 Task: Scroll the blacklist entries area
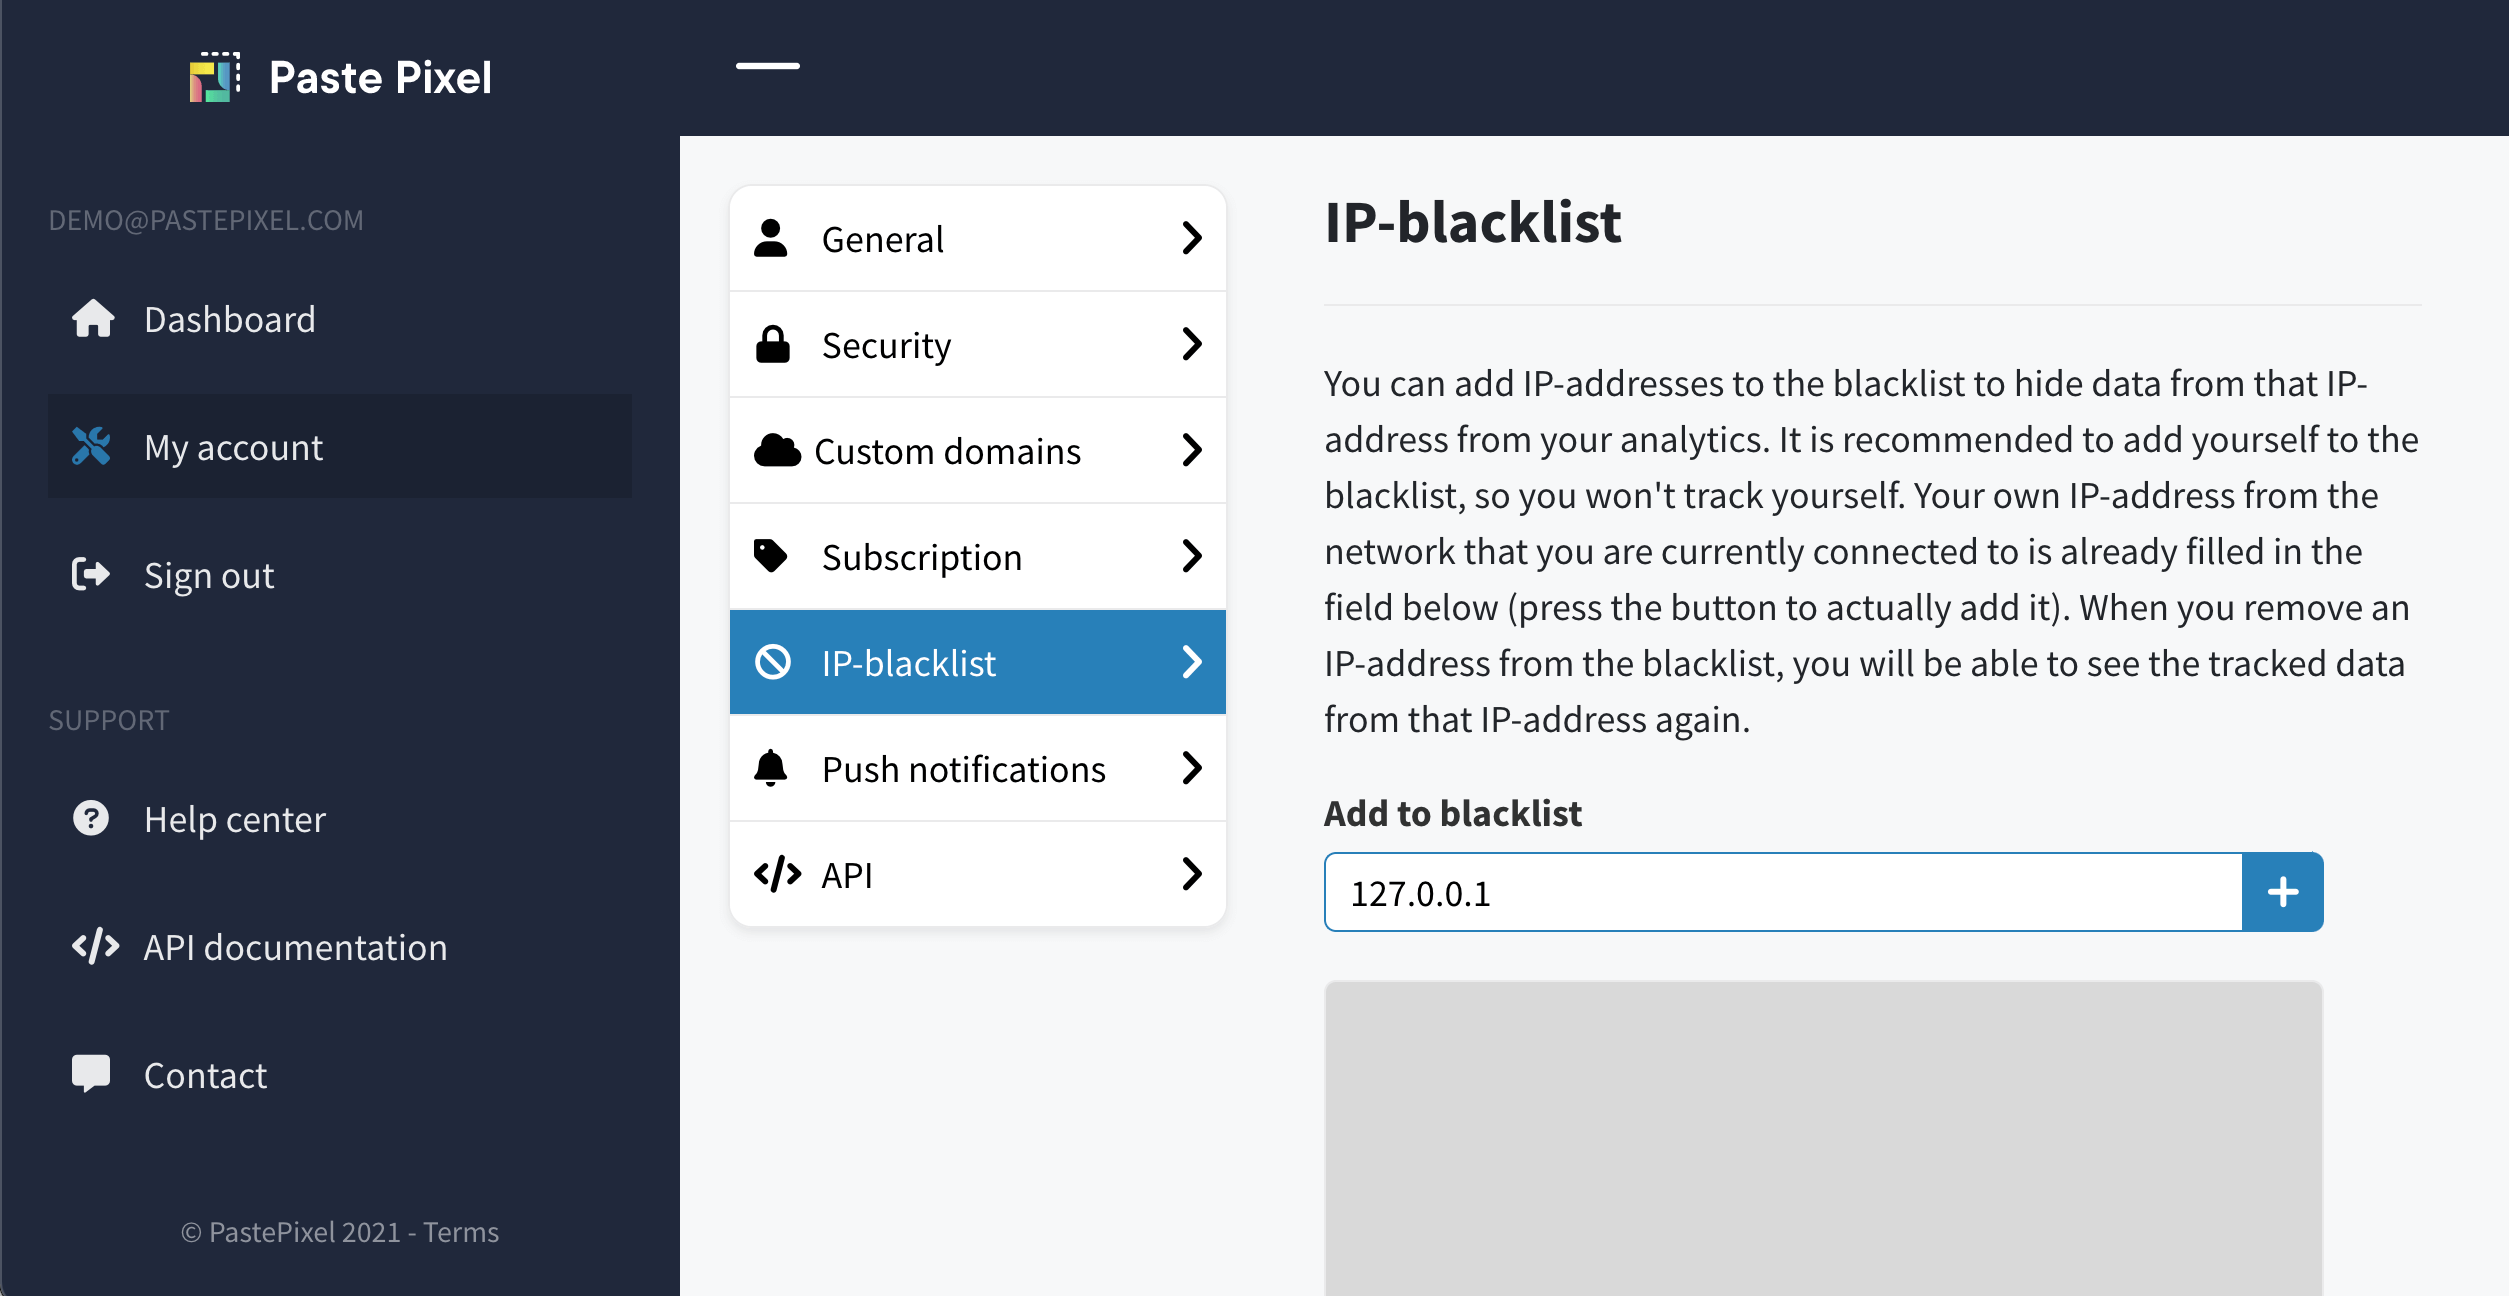(1823, 1141)
